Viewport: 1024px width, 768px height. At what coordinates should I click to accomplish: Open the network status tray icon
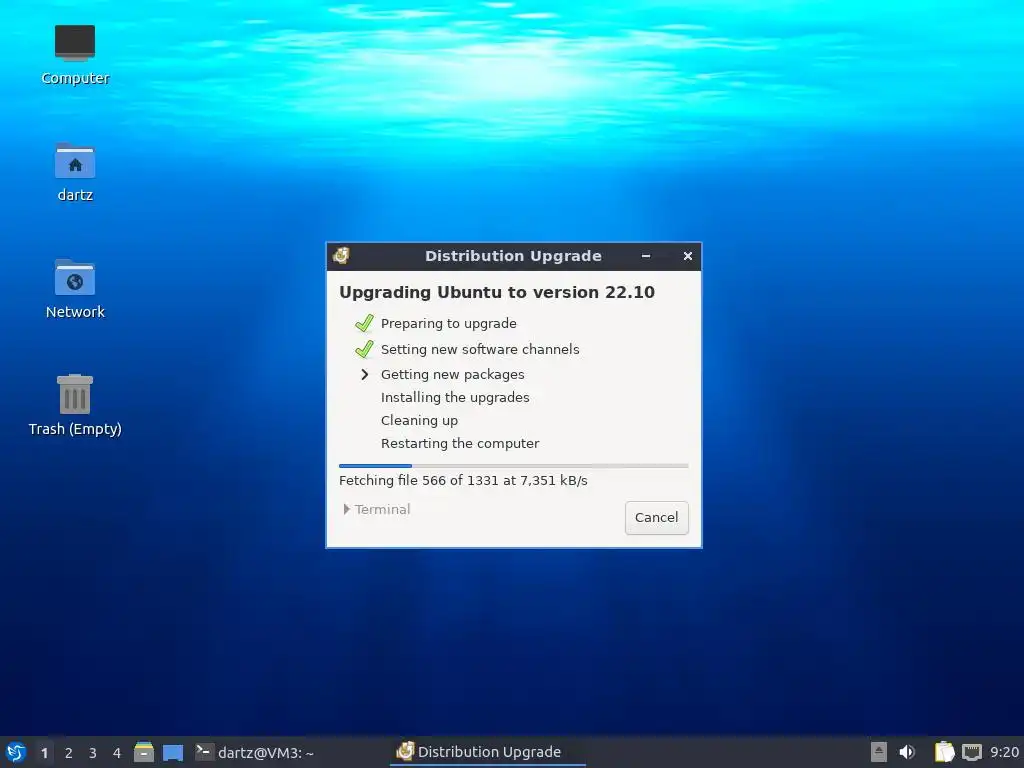[x=972, y=752]
